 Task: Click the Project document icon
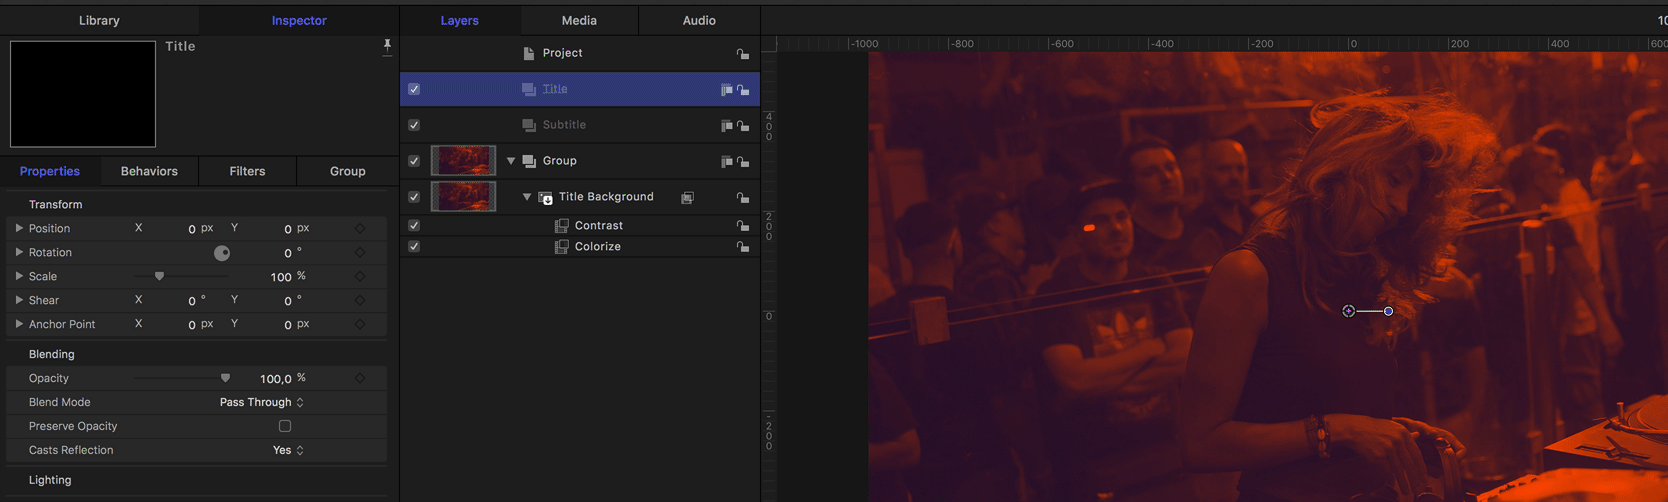point(529,53)
